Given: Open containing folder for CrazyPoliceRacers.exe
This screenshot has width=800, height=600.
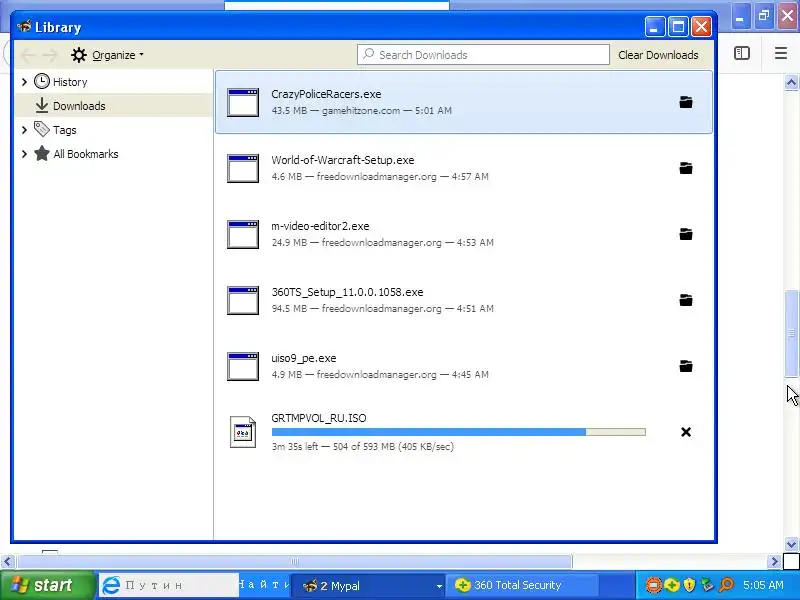Looking at the screenshot, I should coord(686,102).
